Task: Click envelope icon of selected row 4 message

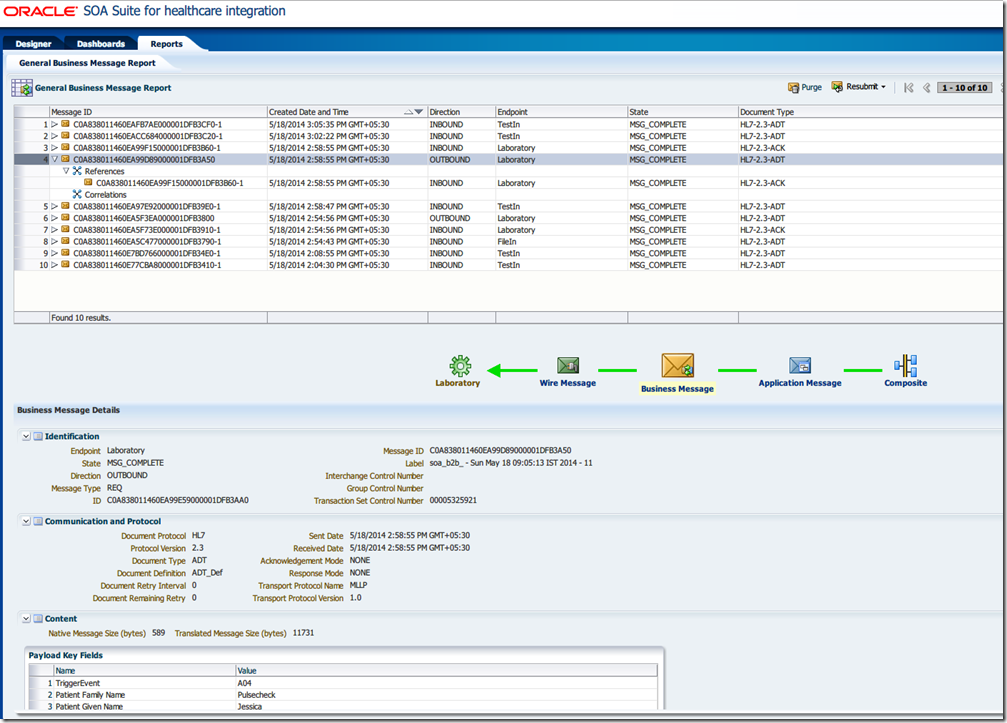Action: pos(65,159)
